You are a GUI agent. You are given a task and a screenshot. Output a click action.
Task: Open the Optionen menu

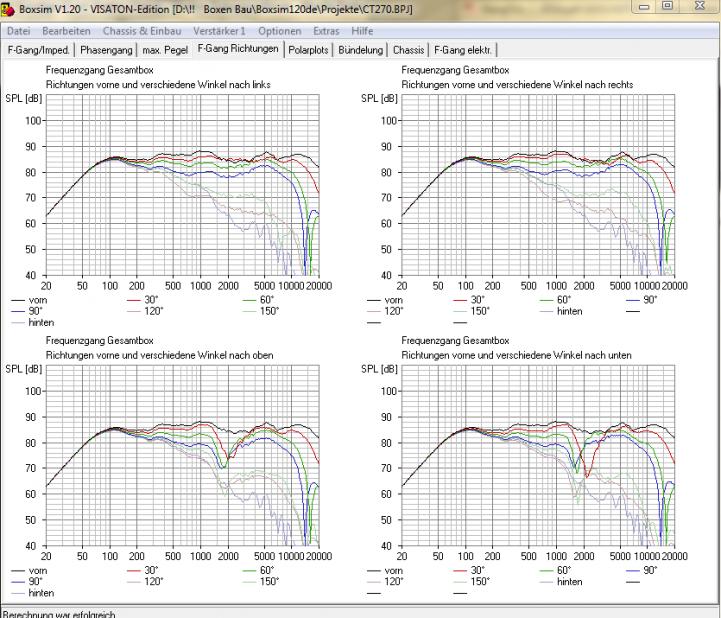point(280,31)
